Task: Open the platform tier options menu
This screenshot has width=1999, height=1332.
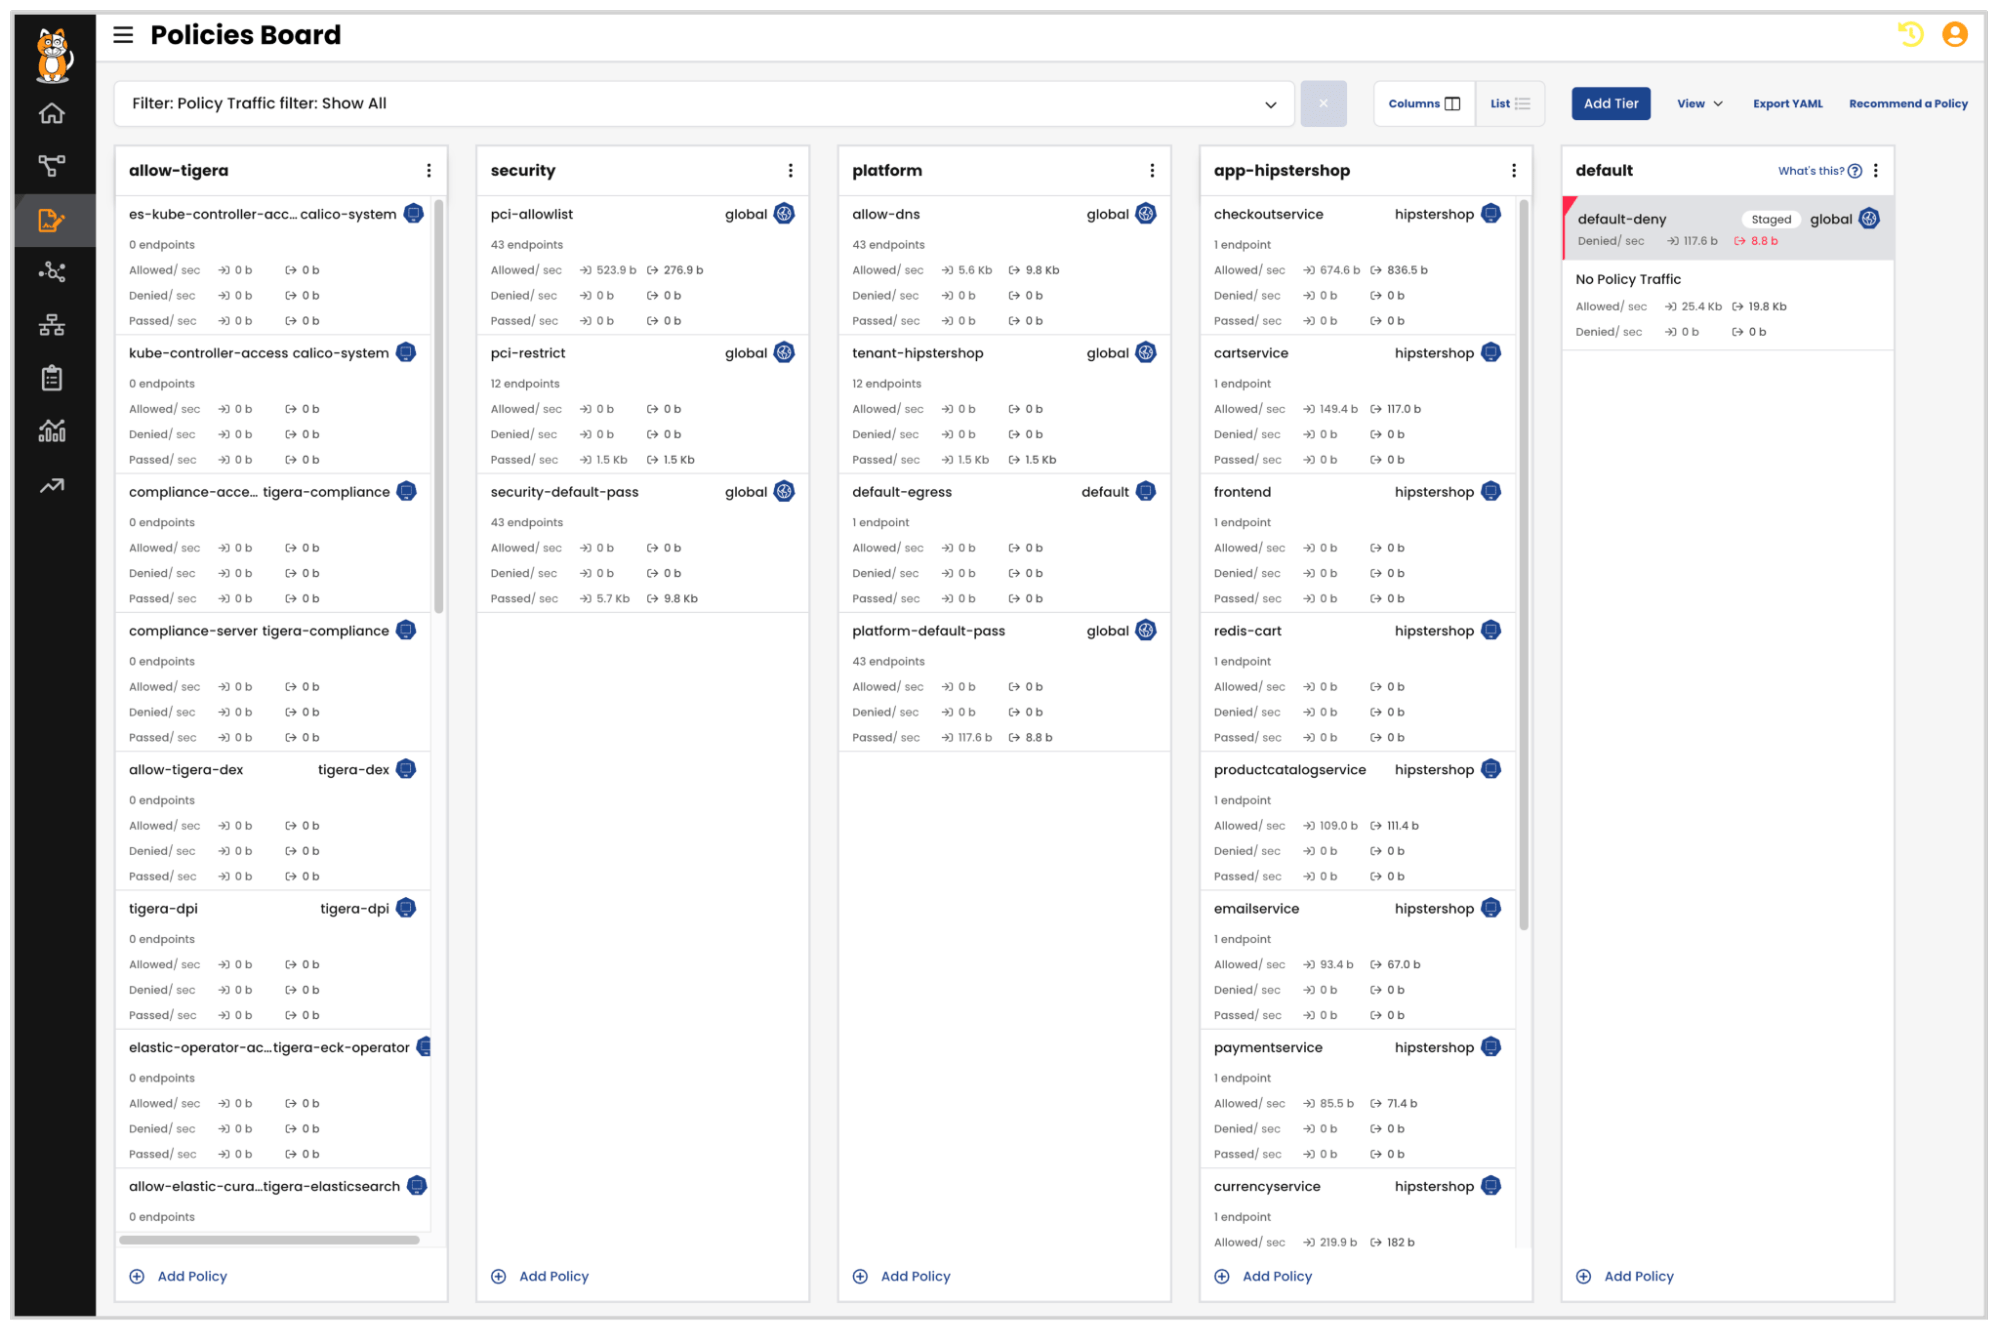Action: pyautogui.click(x=1153, y=171)
